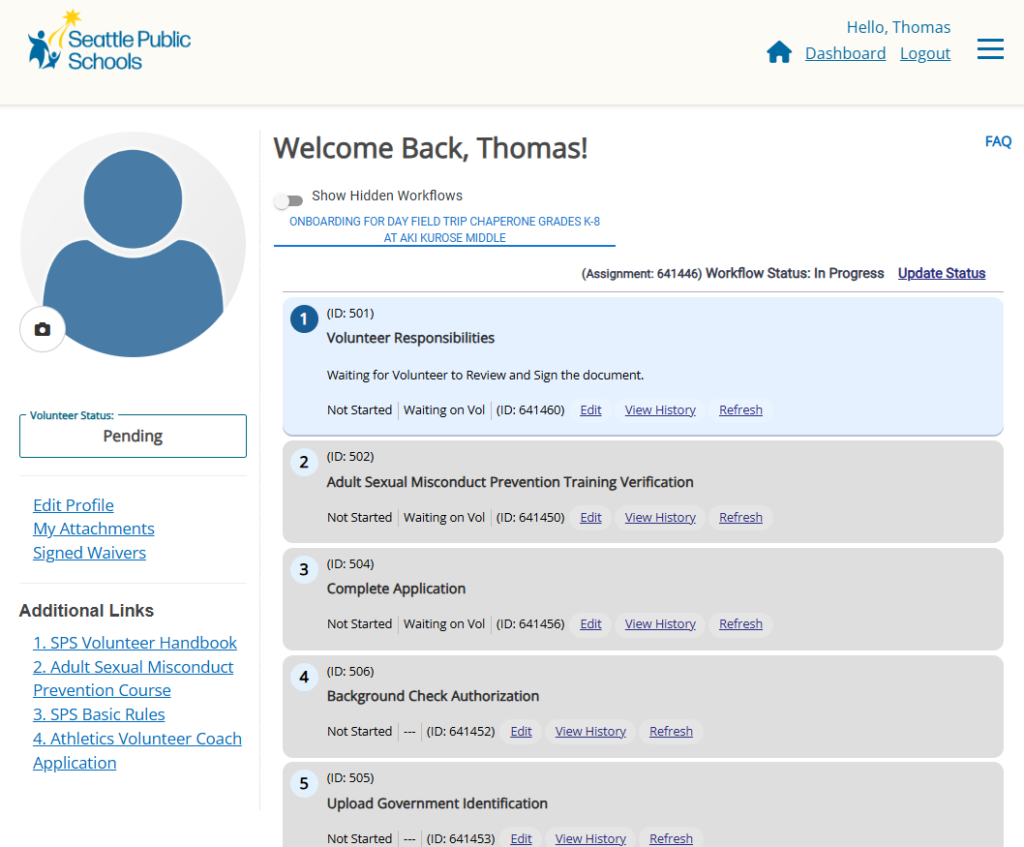Click the camera icon to change profile photo

point(42,329)
